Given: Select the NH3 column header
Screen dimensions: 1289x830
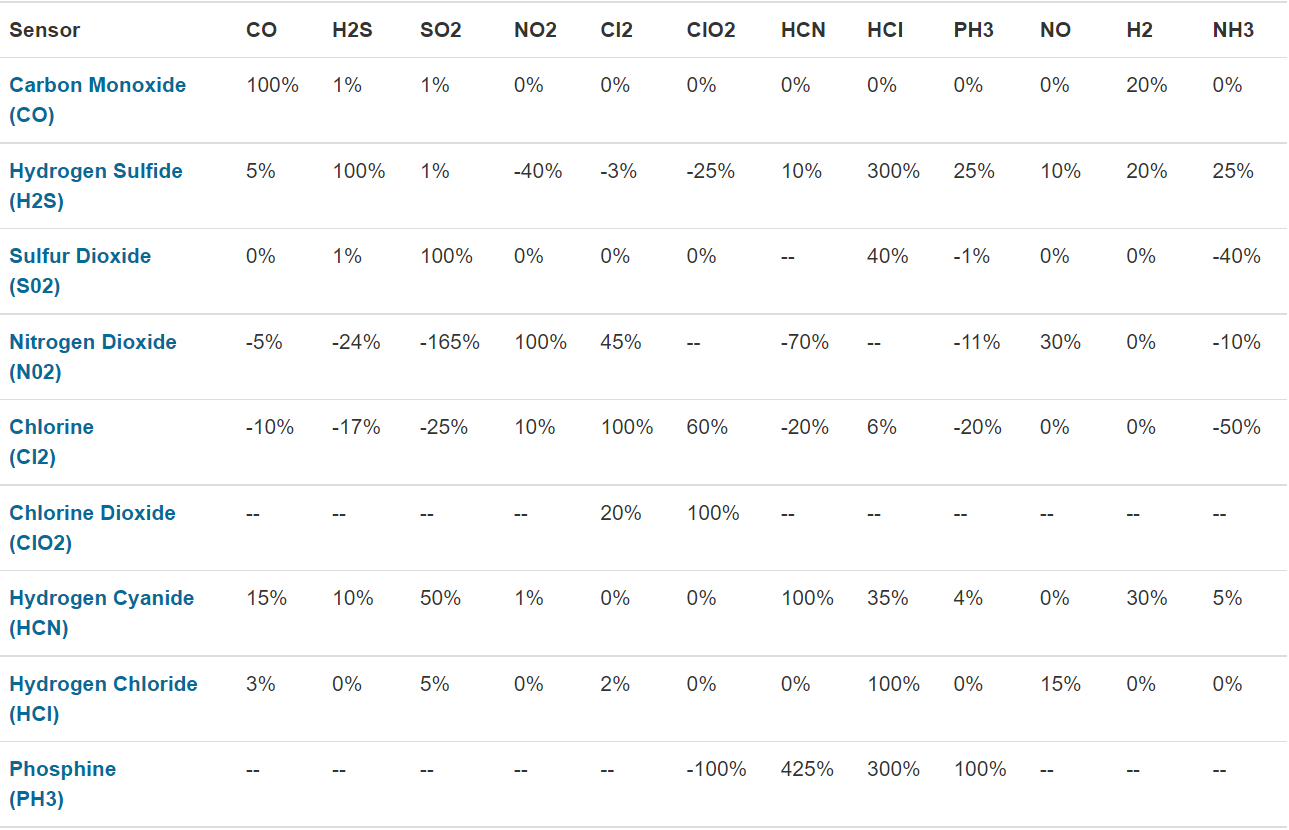Looking at the screenshot, I should coord(1232,30).
